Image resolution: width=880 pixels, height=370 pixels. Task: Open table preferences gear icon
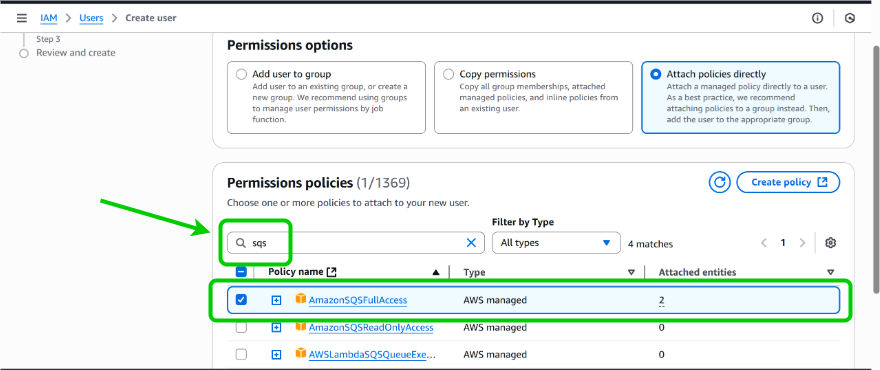point(831,243)
